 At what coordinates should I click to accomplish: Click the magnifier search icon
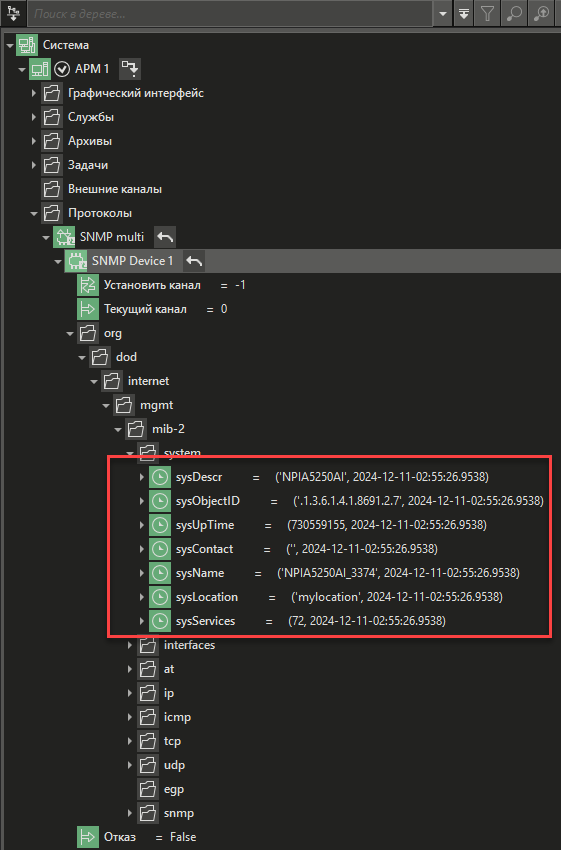pos(513,14)
